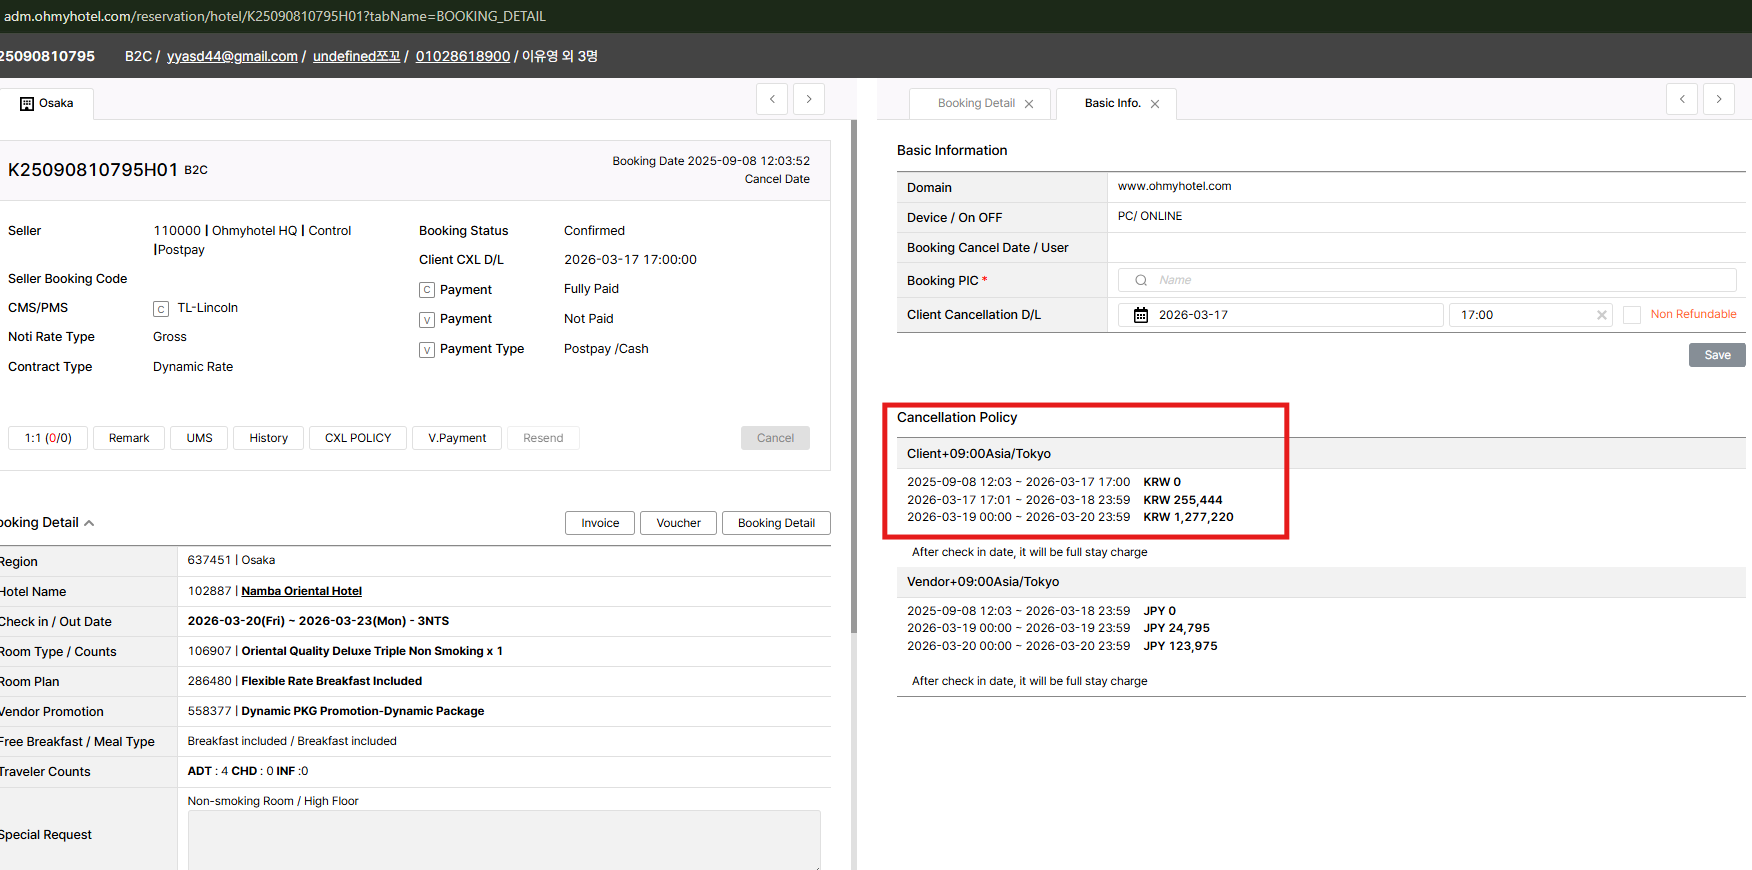Click the Osaka tab building icon
This screenshot has width=1752, height=870.
[27, 104]
